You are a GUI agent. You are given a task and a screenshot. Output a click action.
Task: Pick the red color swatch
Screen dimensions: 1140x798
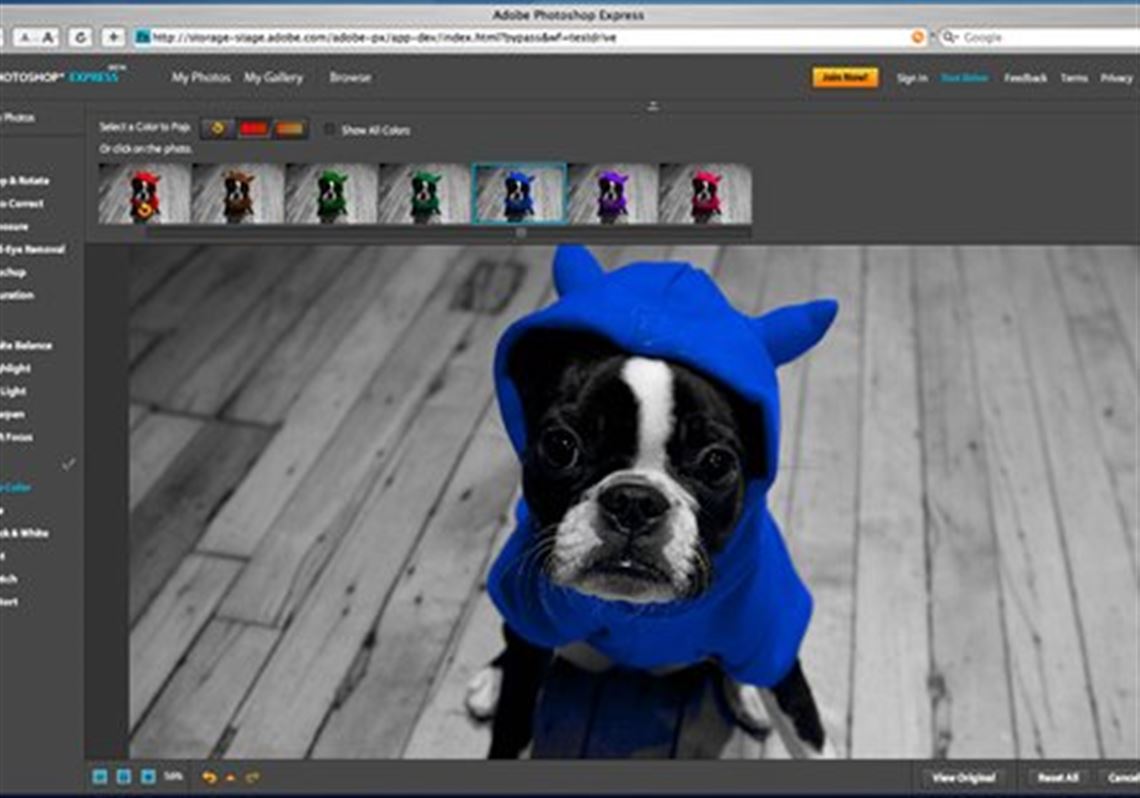tap(254, 129)
